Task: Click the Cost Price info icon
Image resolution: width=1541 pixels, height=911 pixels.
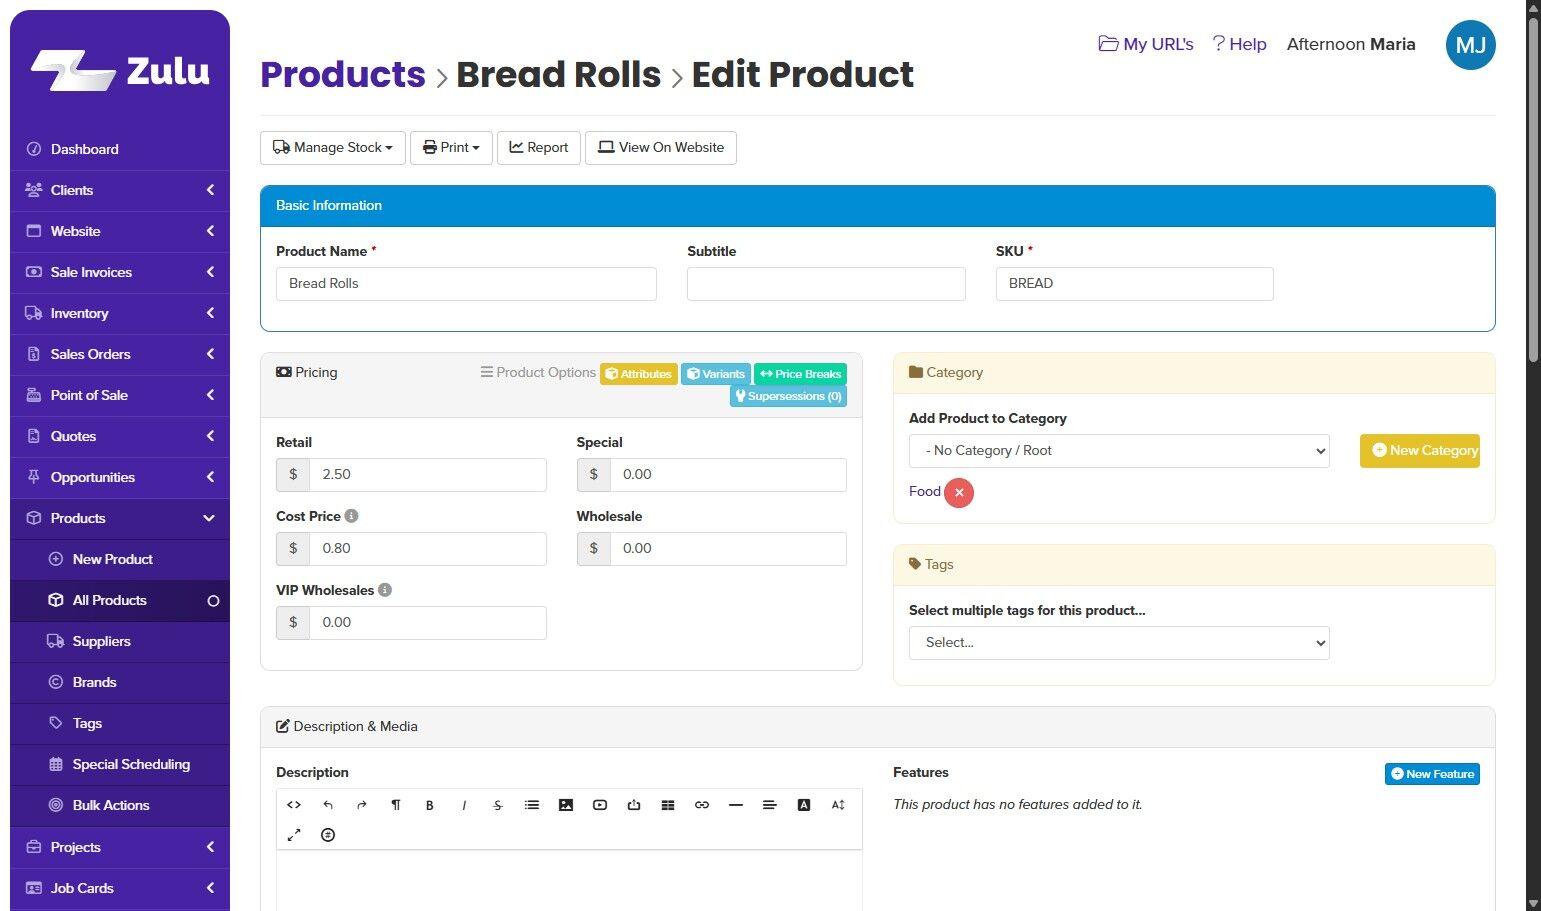Action: point(352,516)
